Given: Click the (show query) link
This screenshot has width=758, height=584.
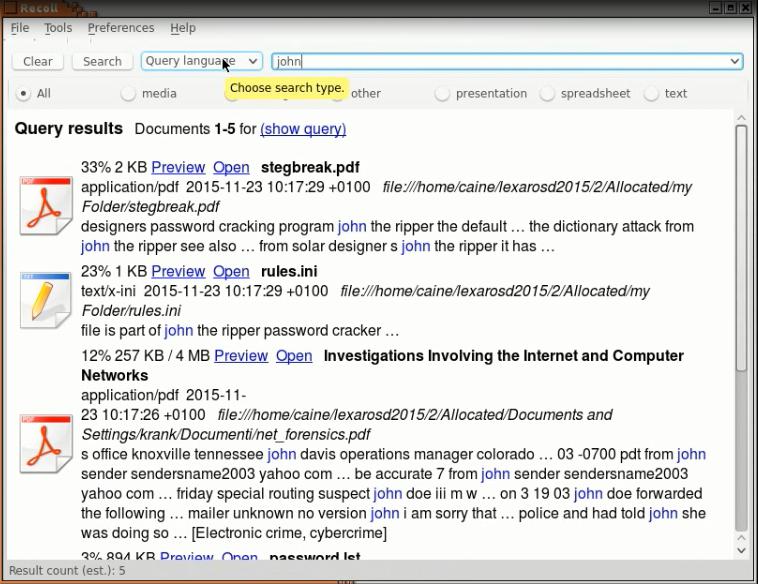Looking at the screenshot, I should [x=303, y=129].
